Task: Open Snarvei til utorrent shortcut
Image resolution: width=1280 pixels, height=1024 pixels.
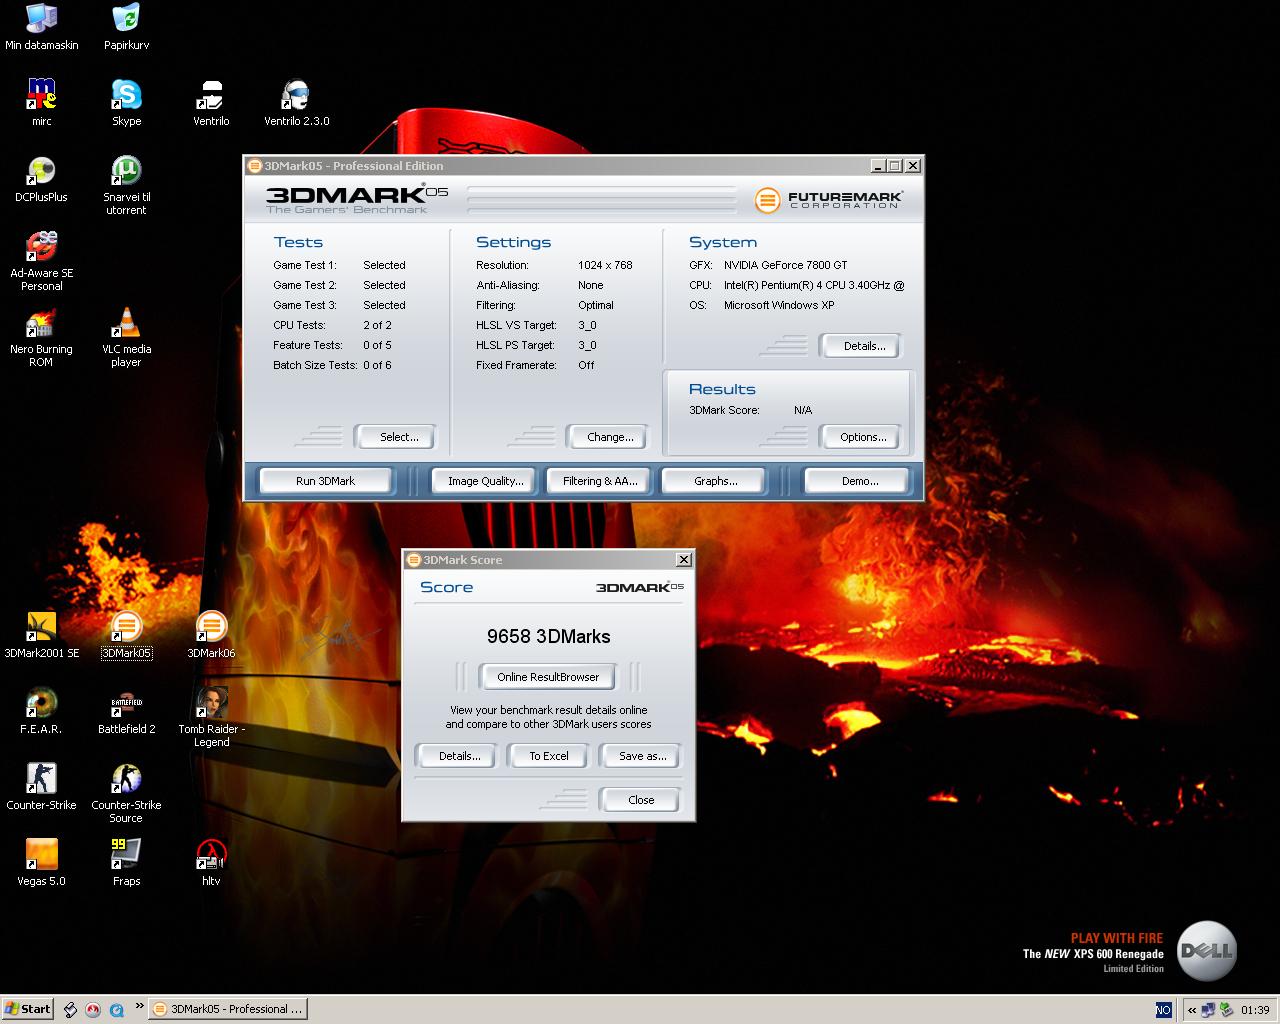Action: click(x=126, y=185)
